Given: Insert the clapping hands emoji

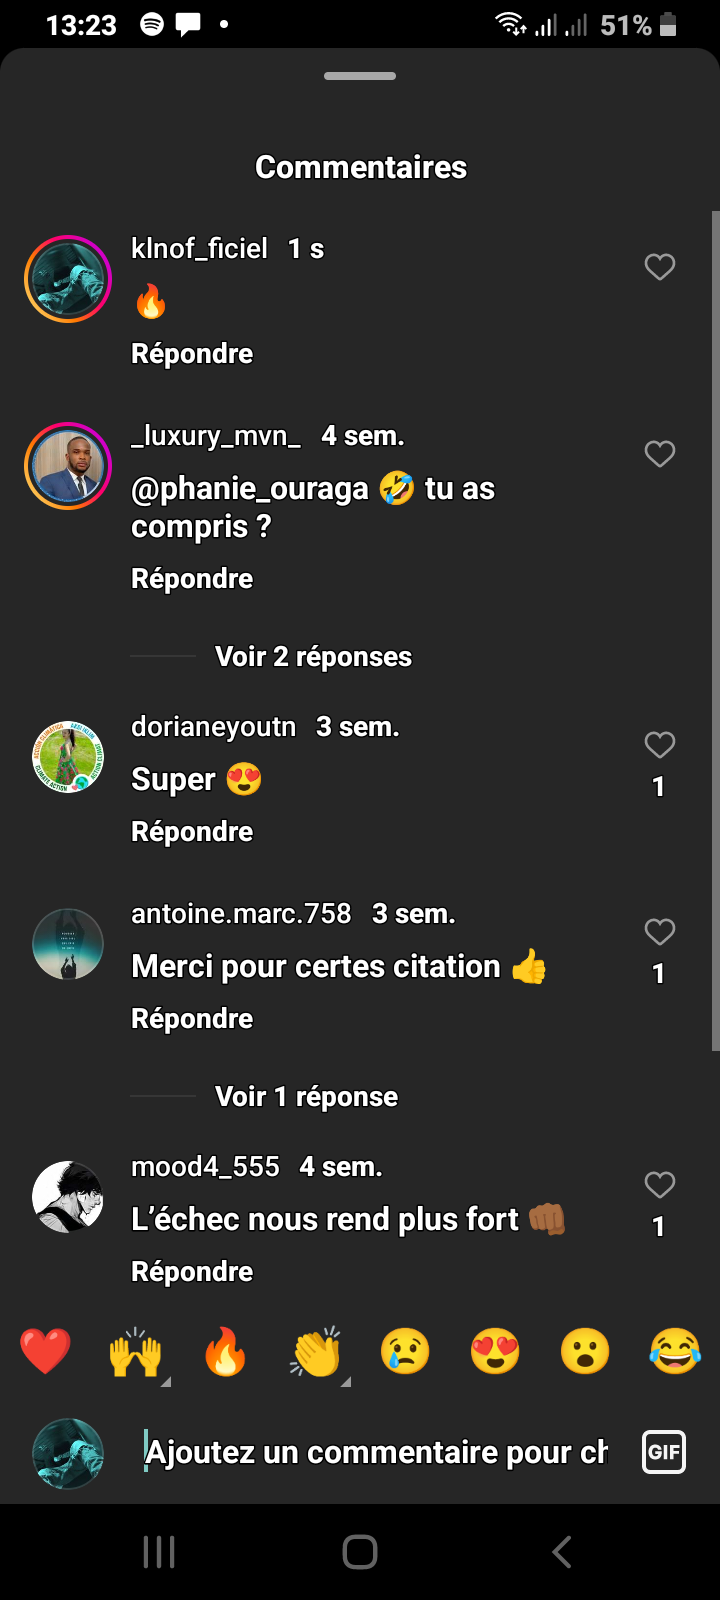Looking at the screenshot, I should [x=316, y=1352].
